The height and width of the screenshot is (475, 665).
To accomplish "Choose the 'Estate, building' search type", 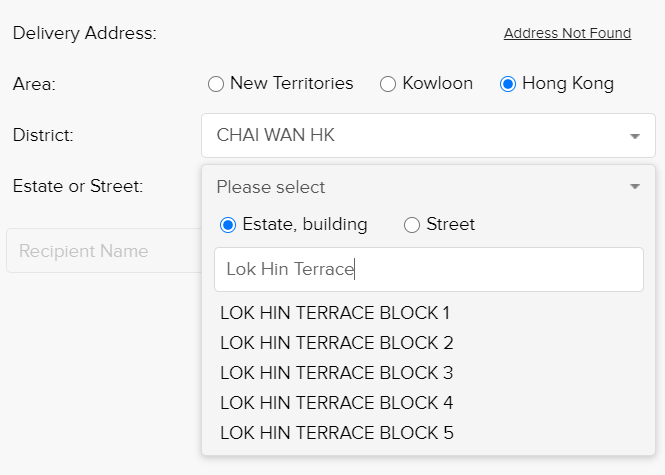I will click(x=228, y=225).
